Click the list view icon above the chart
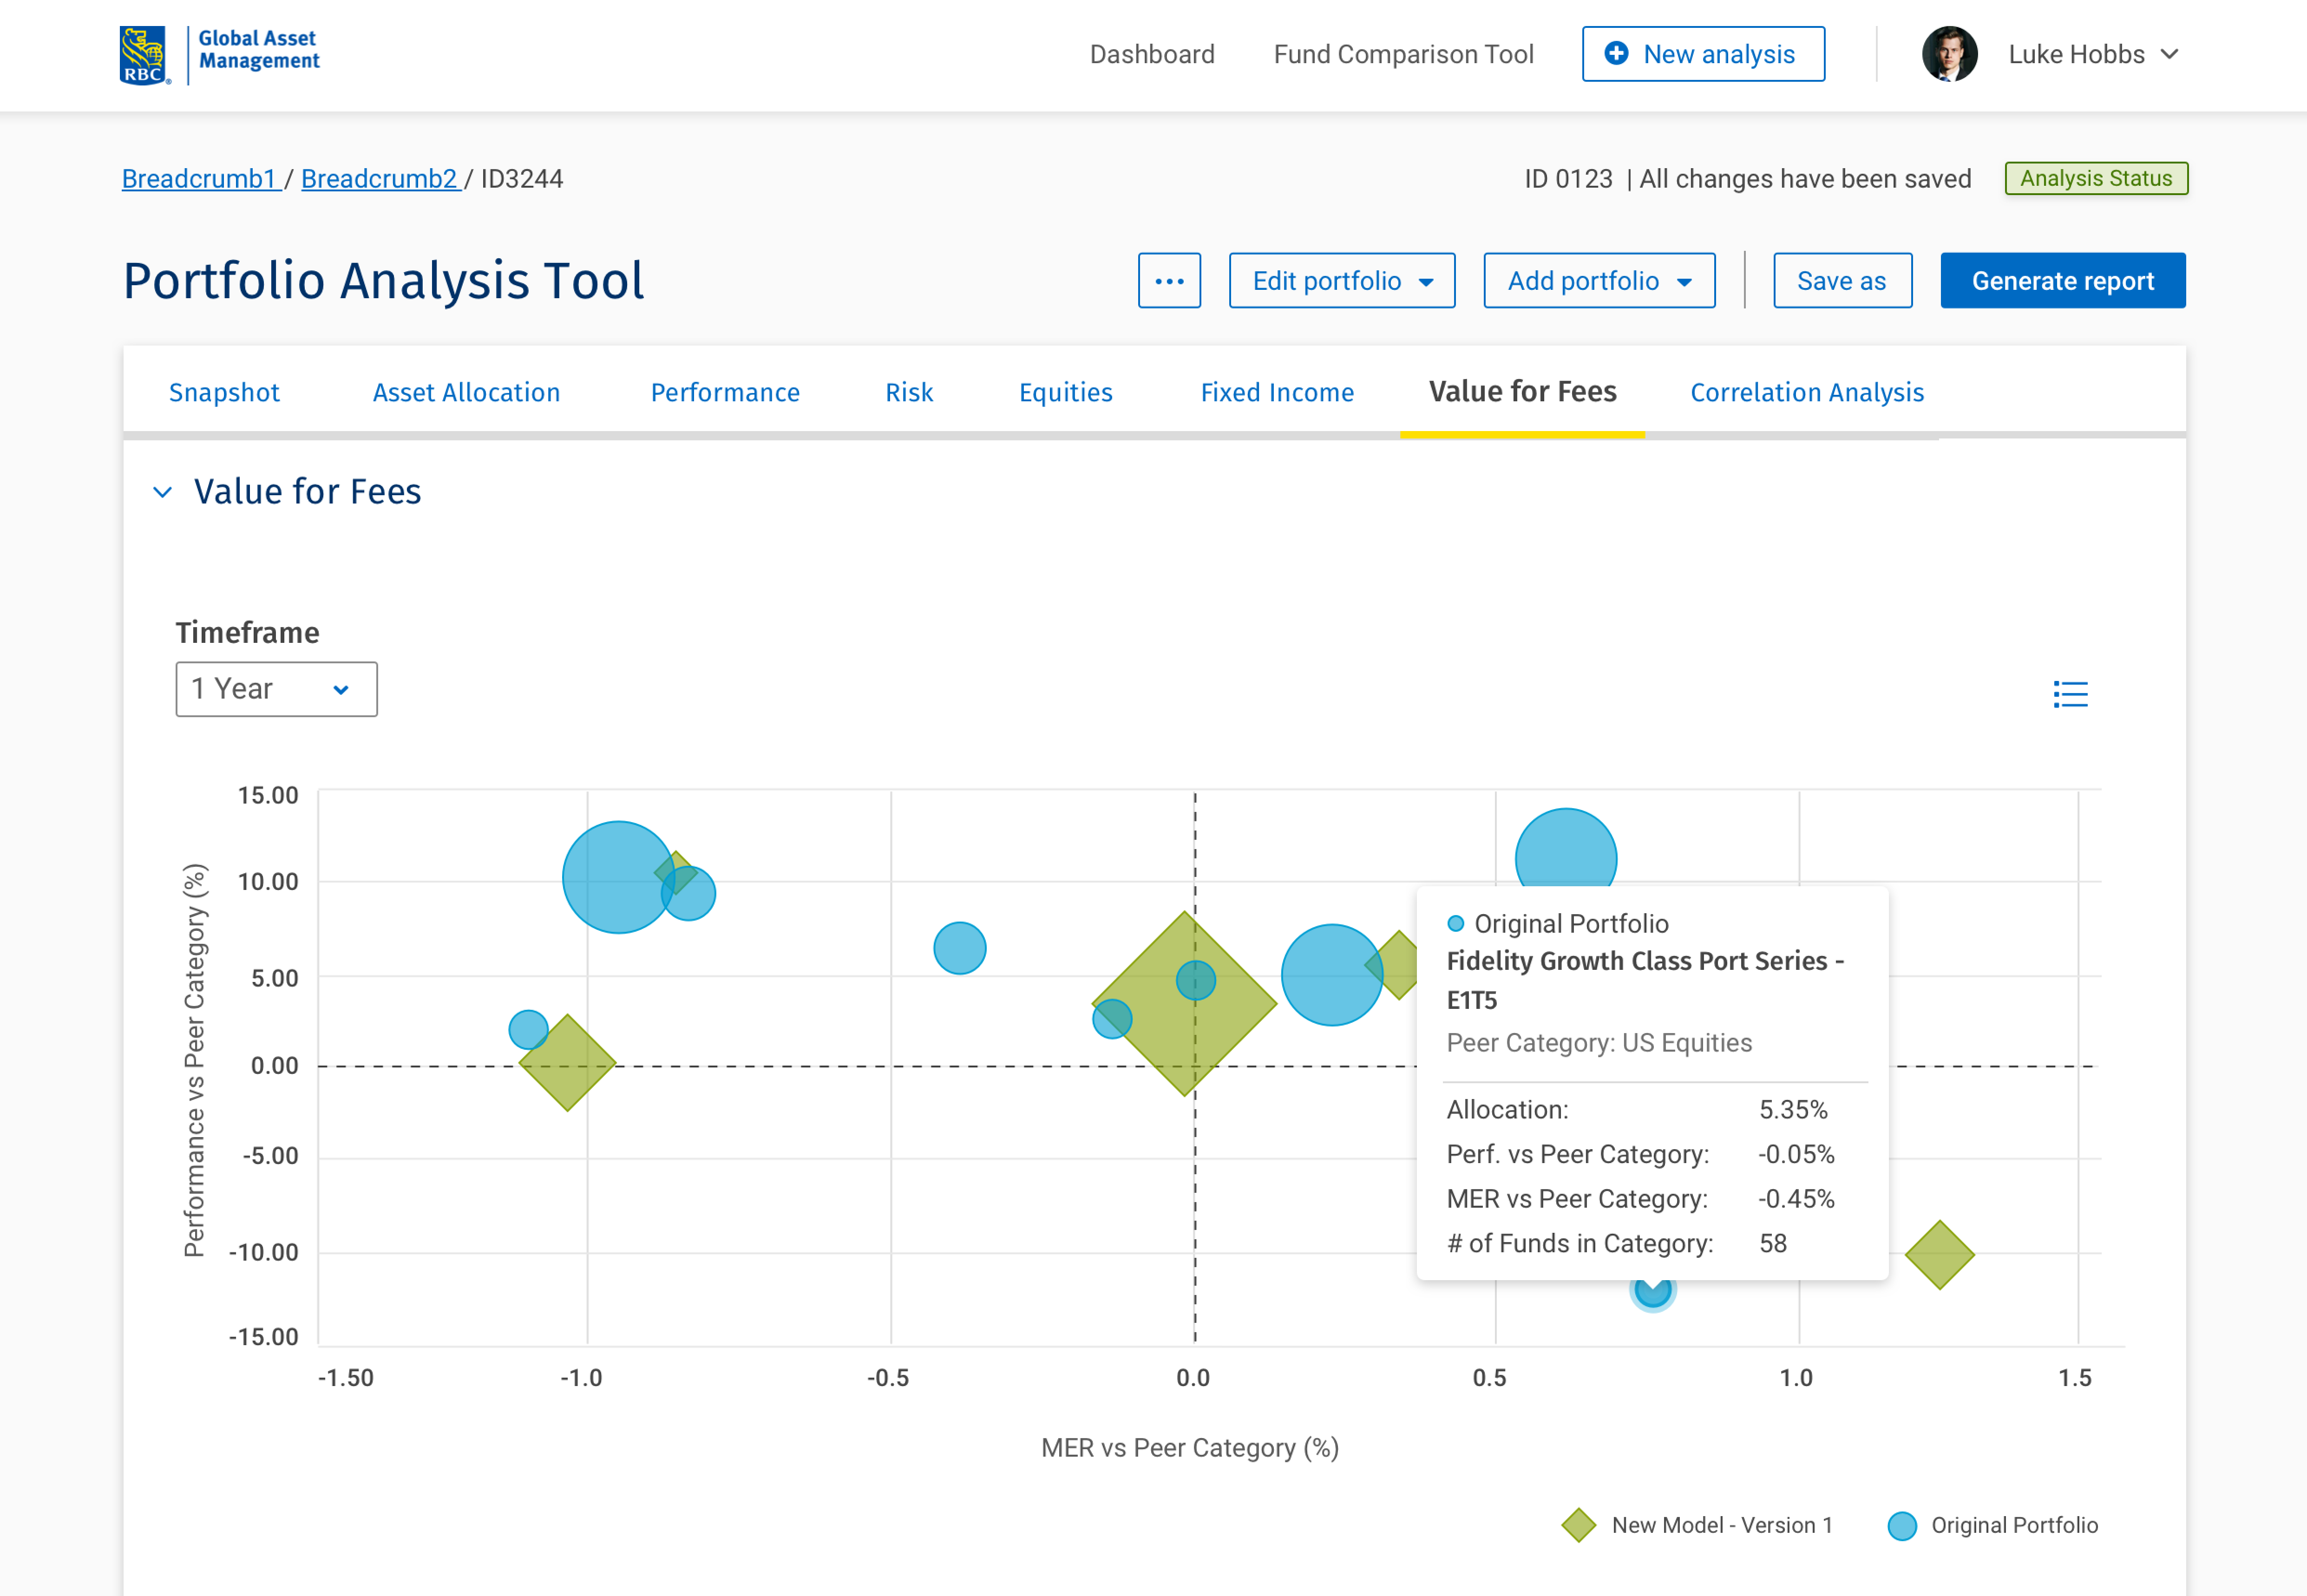The height and width of the screenshot is (1596, 2307). [2069, 693]
